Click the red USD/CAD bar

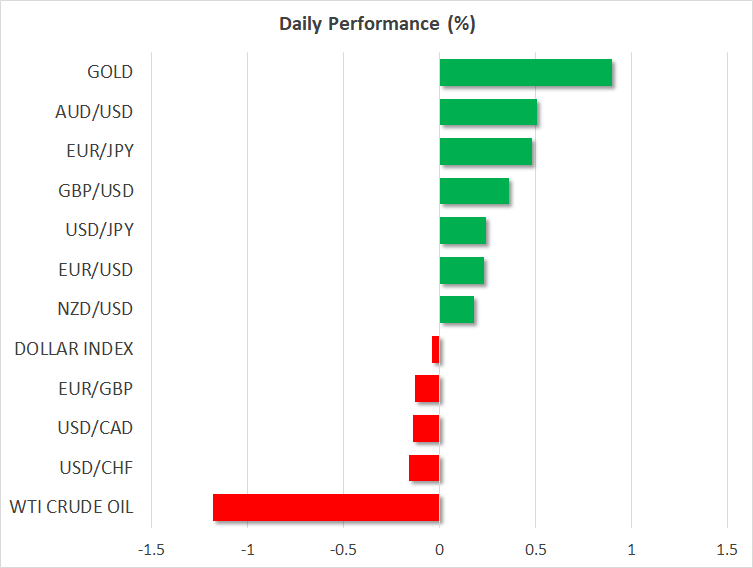tap(426, 428)
